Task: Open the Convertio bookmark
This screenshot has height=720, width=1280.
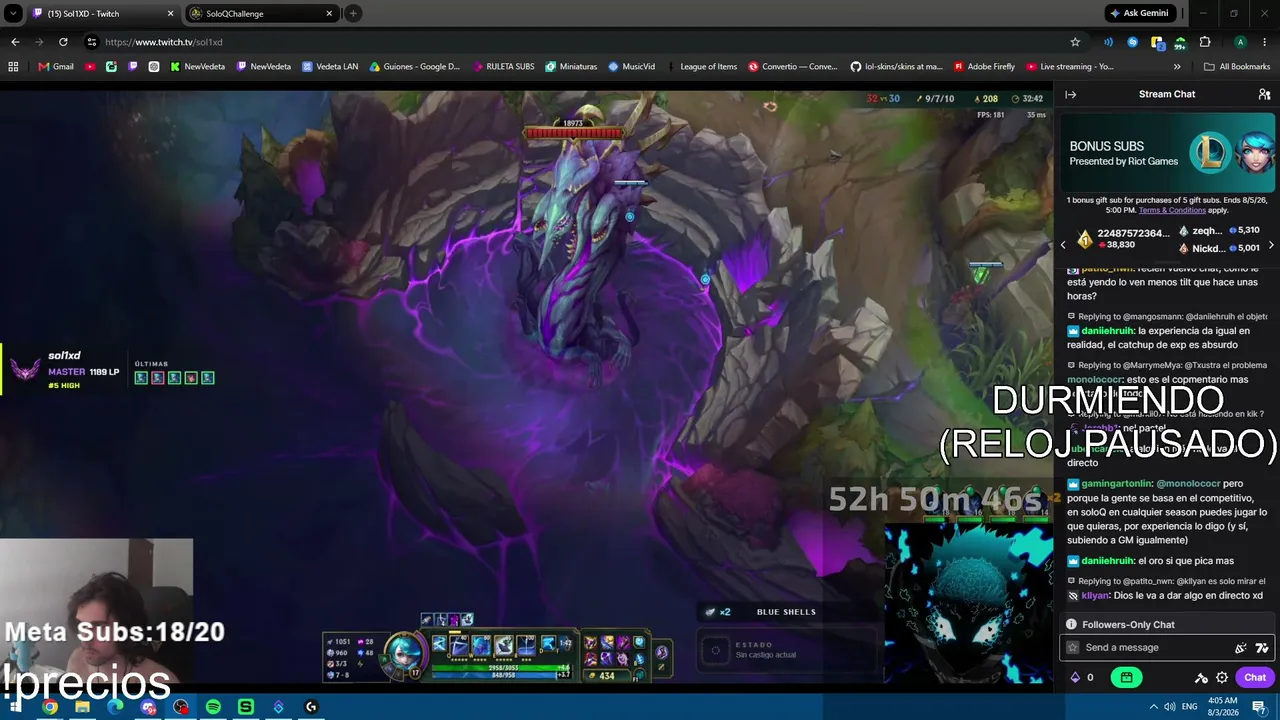Action: click(793, 67)
